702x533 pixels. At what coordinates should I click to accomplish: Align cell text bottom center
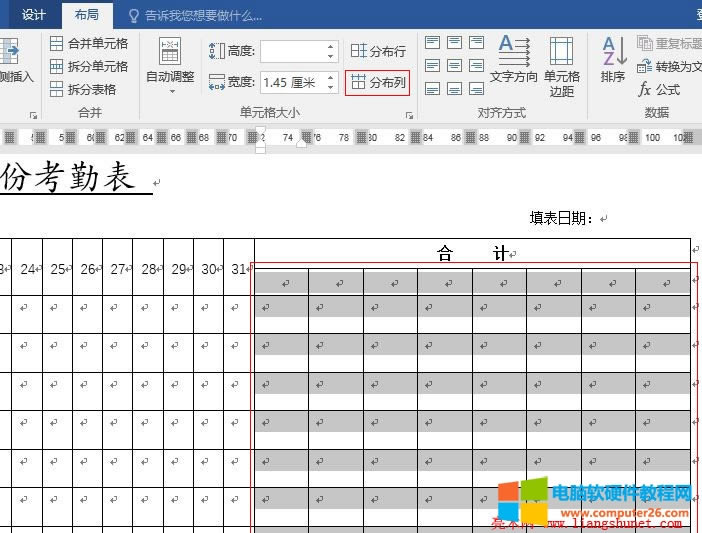(x=454, y=89)
